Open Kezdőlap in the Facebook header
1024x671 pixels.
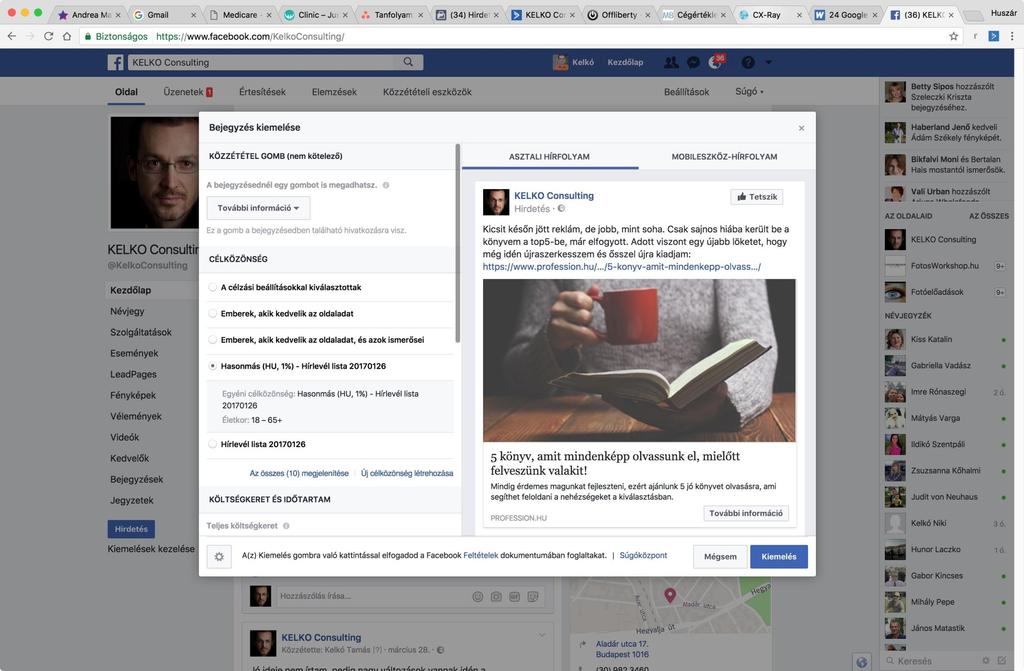point(625,62)
